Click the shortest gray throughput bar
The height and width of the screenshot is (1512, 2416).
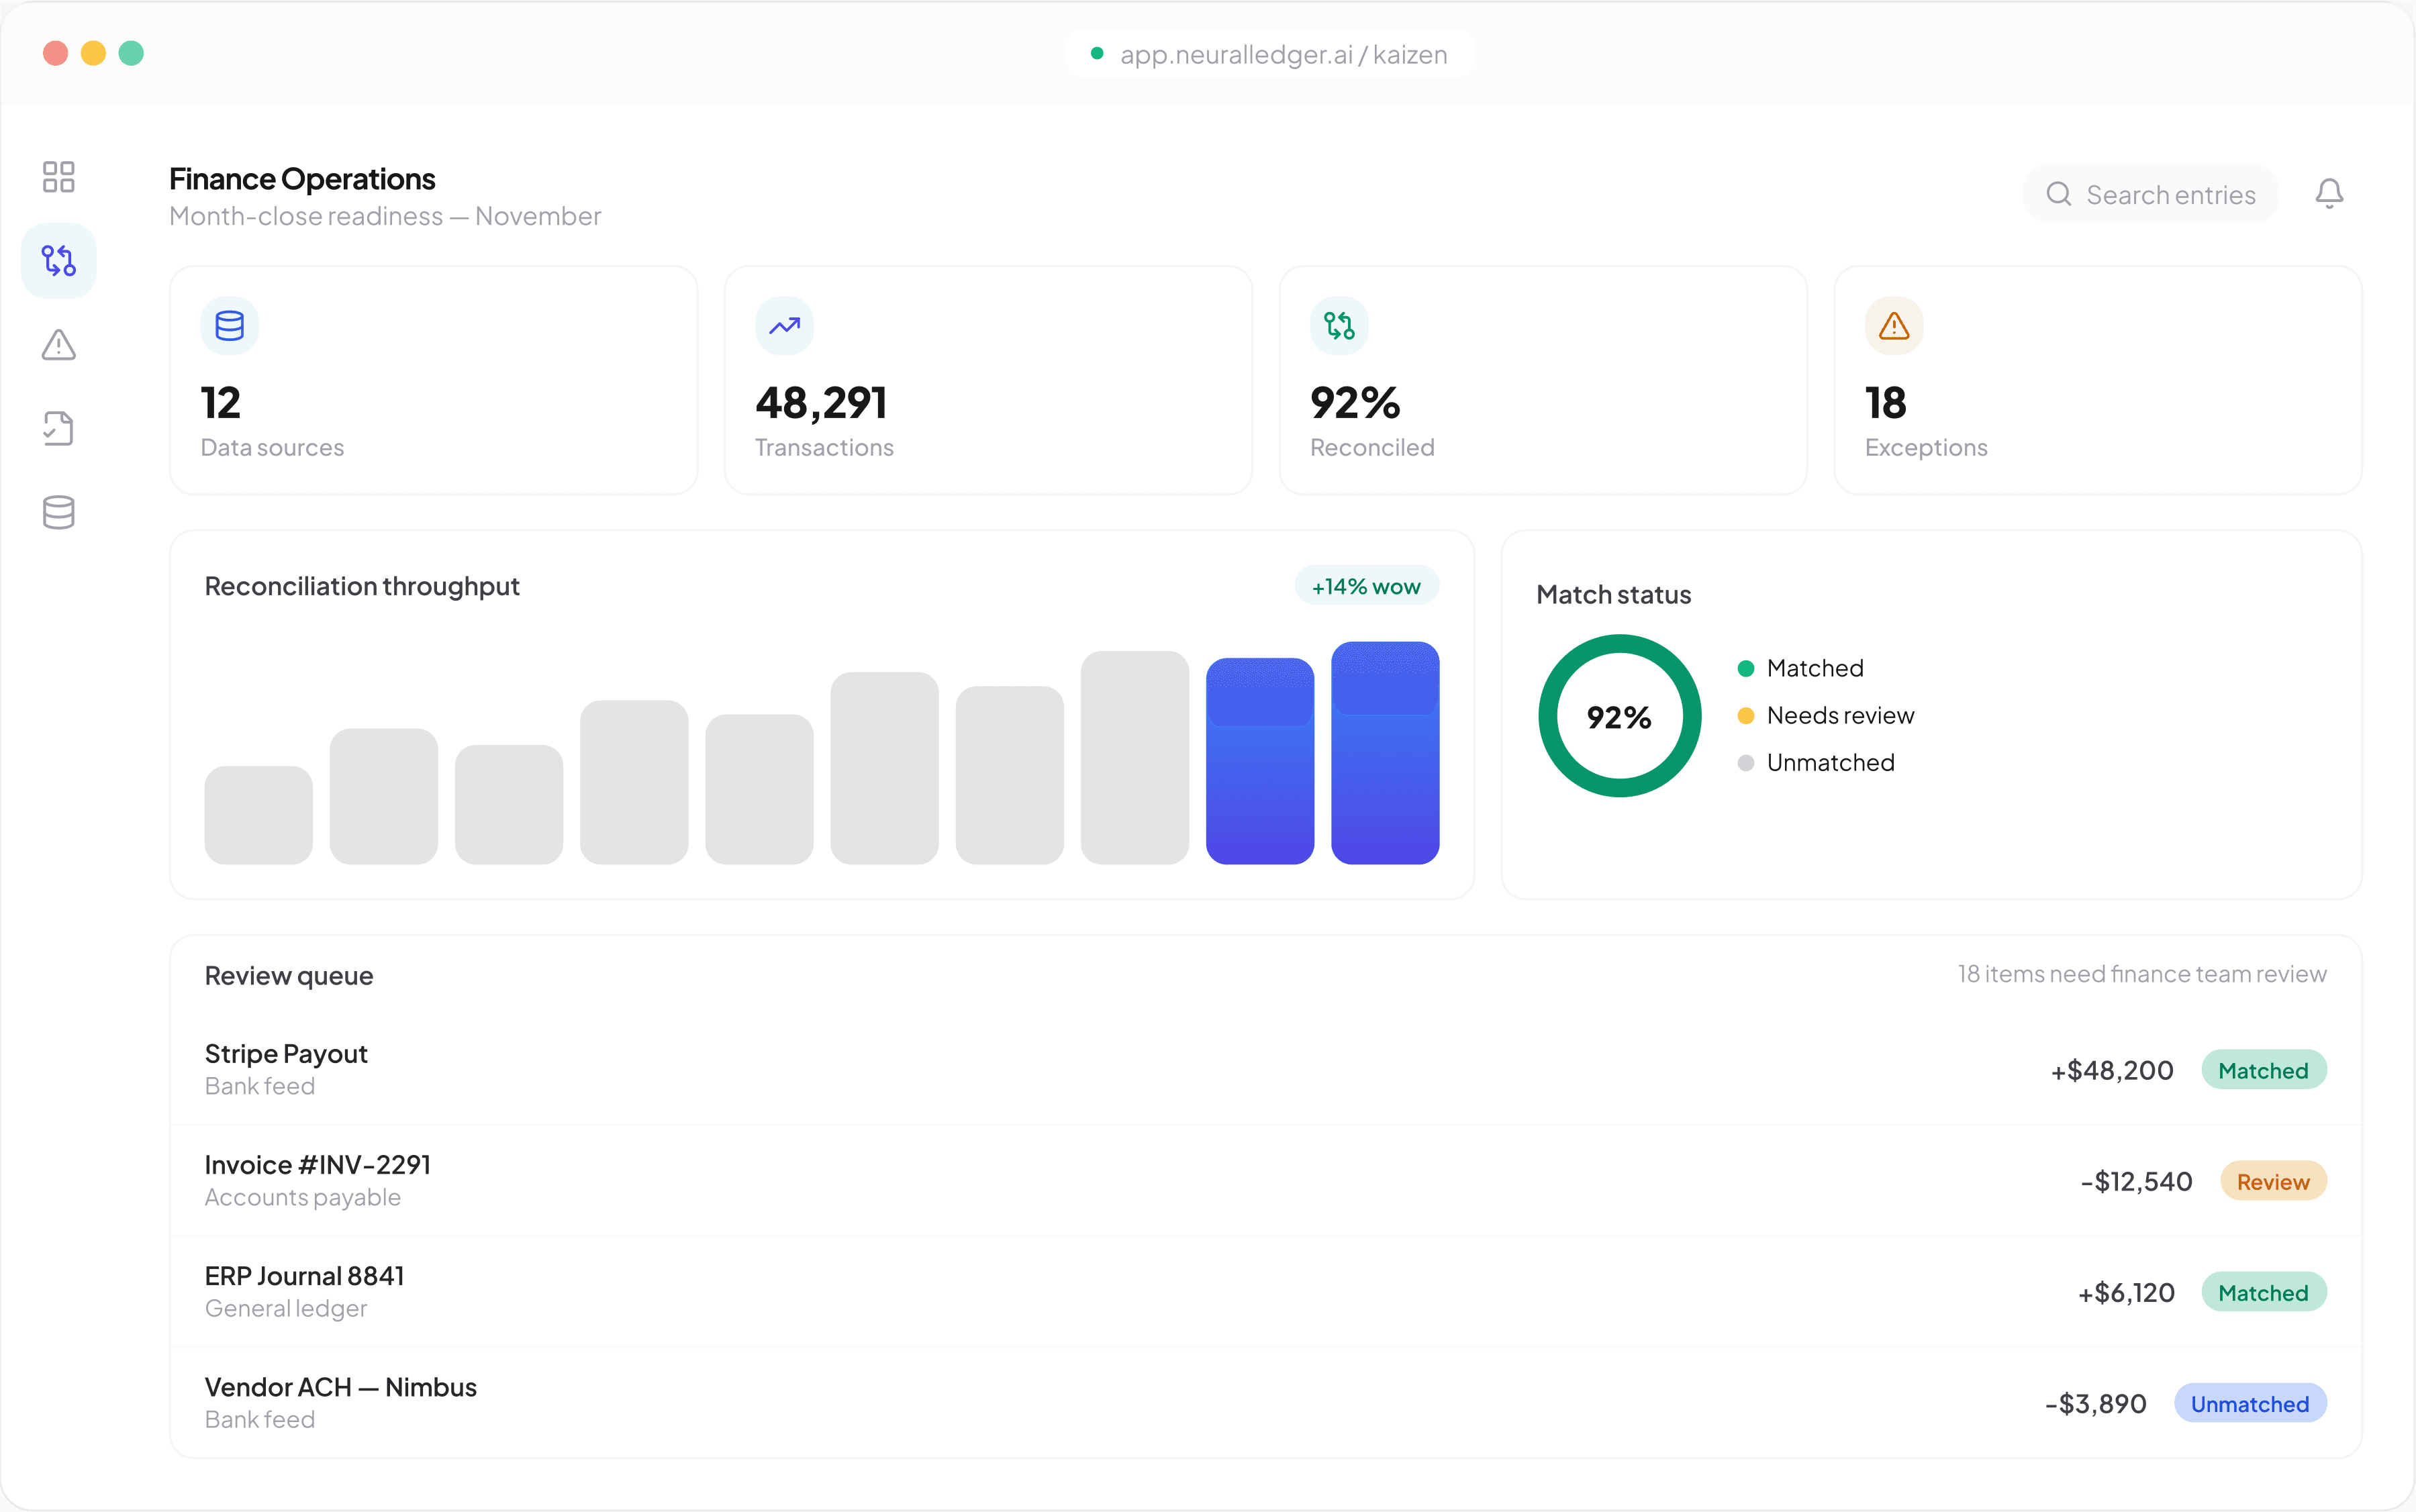coord(259,815)
